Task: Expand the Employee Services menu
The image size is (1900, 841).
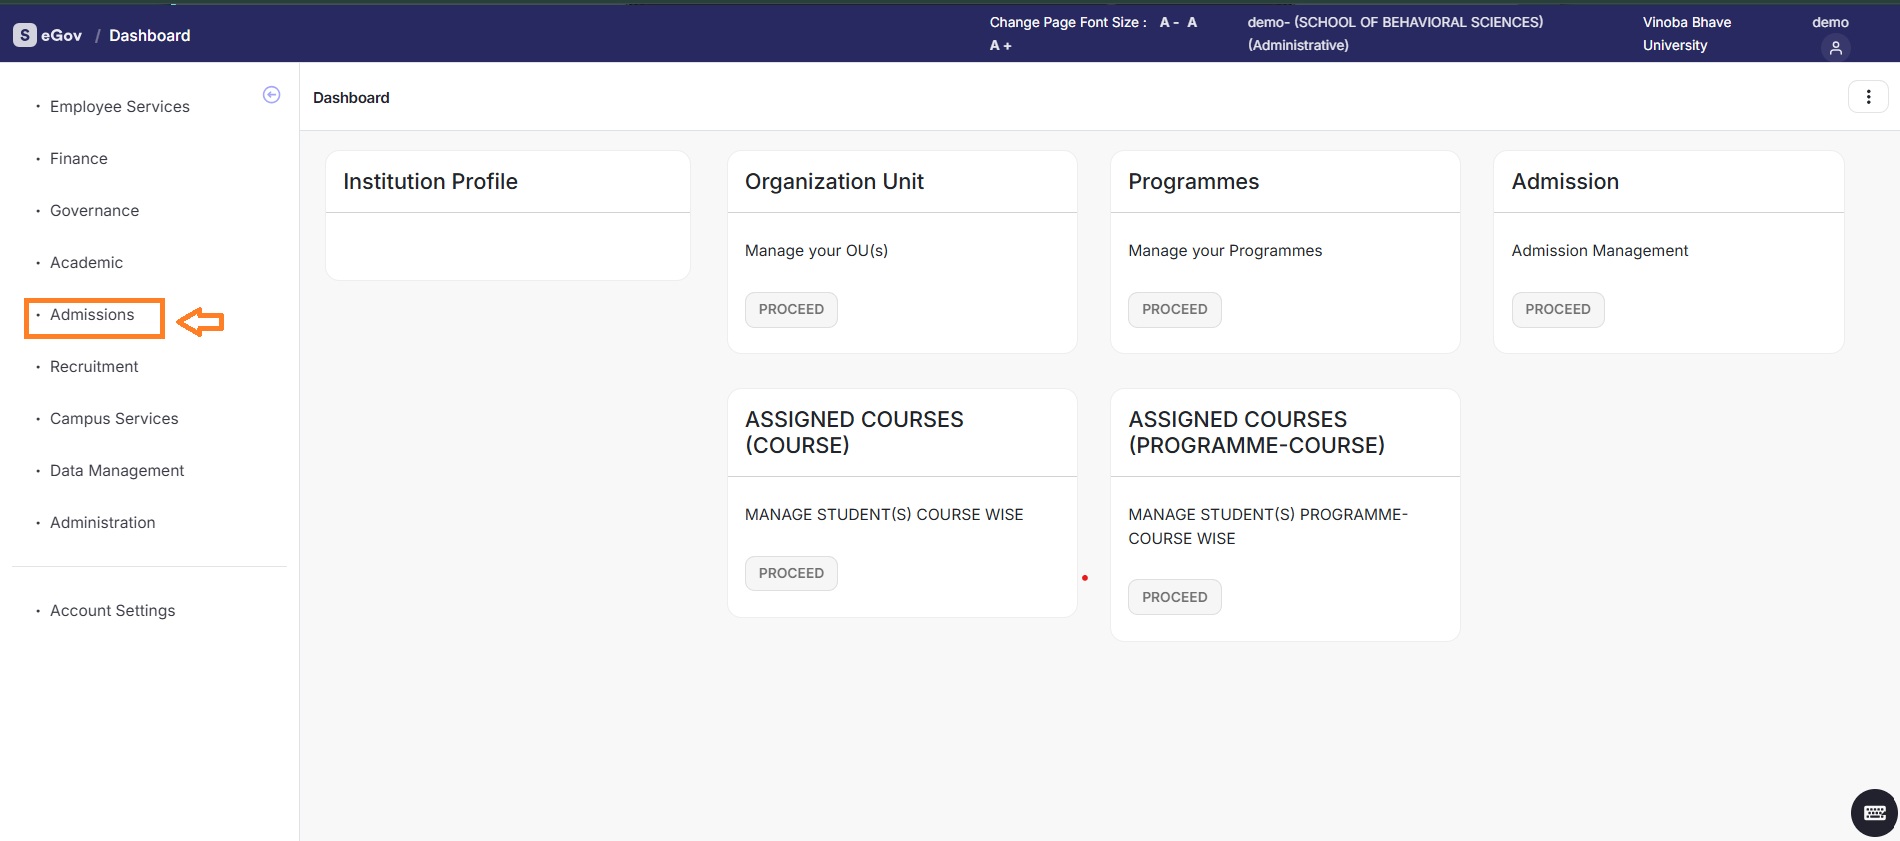Action: point(119,107)
